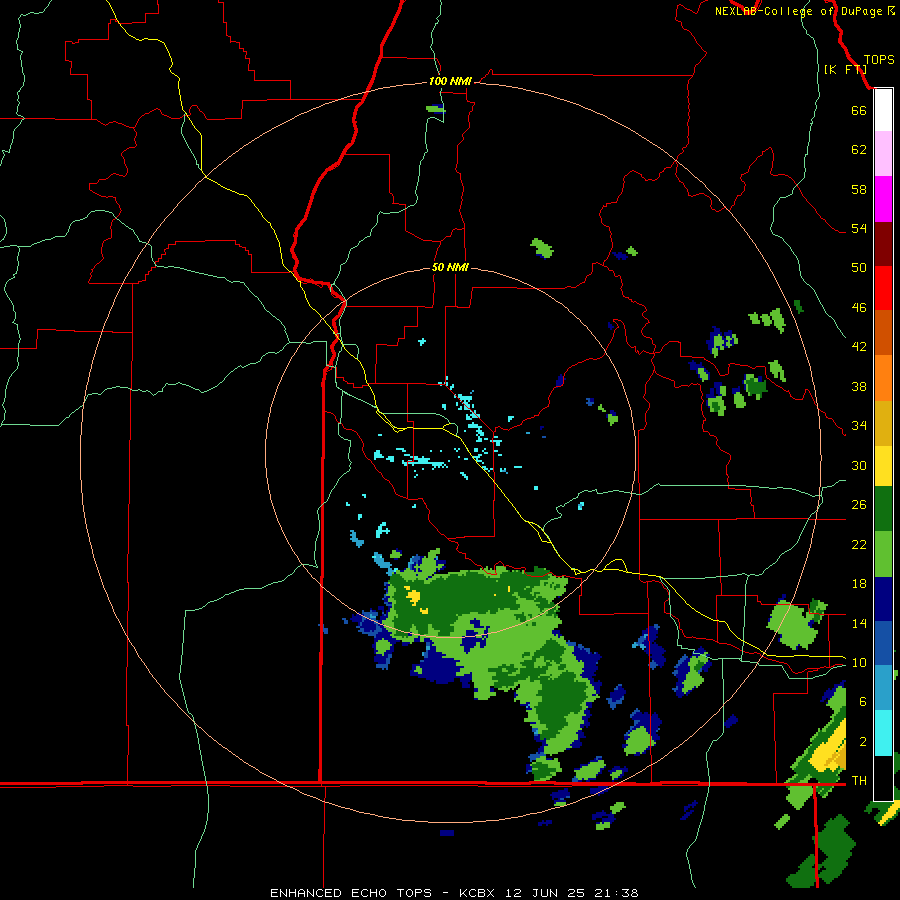This screenshot has width=900, height=900.
Task: Click the 'ENHANCED ECHO TOPS' product title
Action: coord(351,893)
